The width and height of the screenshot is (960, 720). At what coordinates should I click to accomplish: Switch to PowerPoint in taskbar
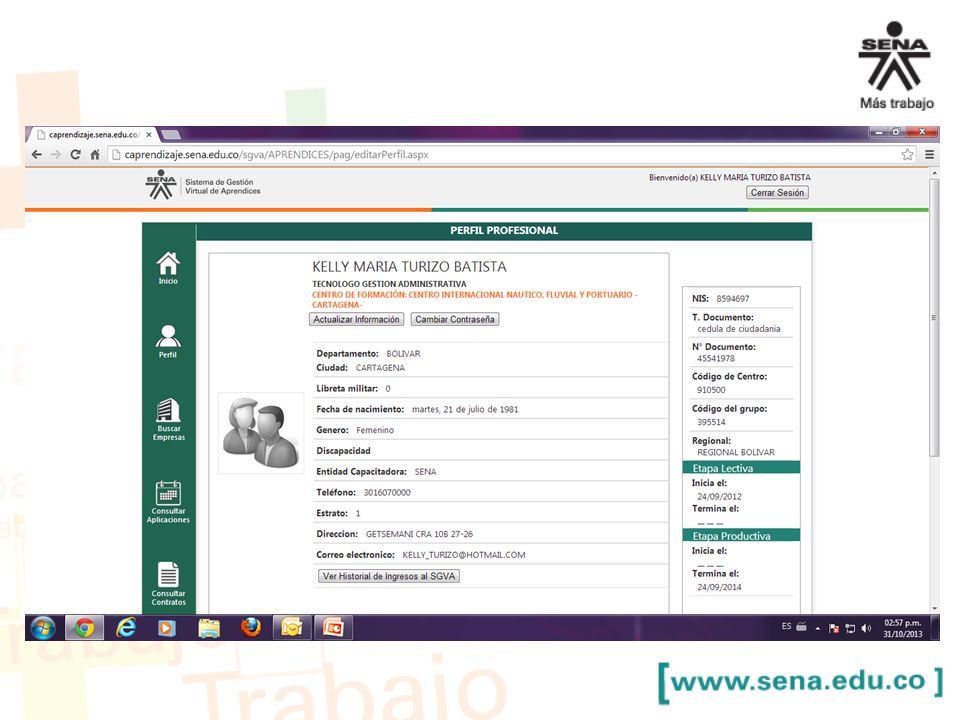click(333, 628)
